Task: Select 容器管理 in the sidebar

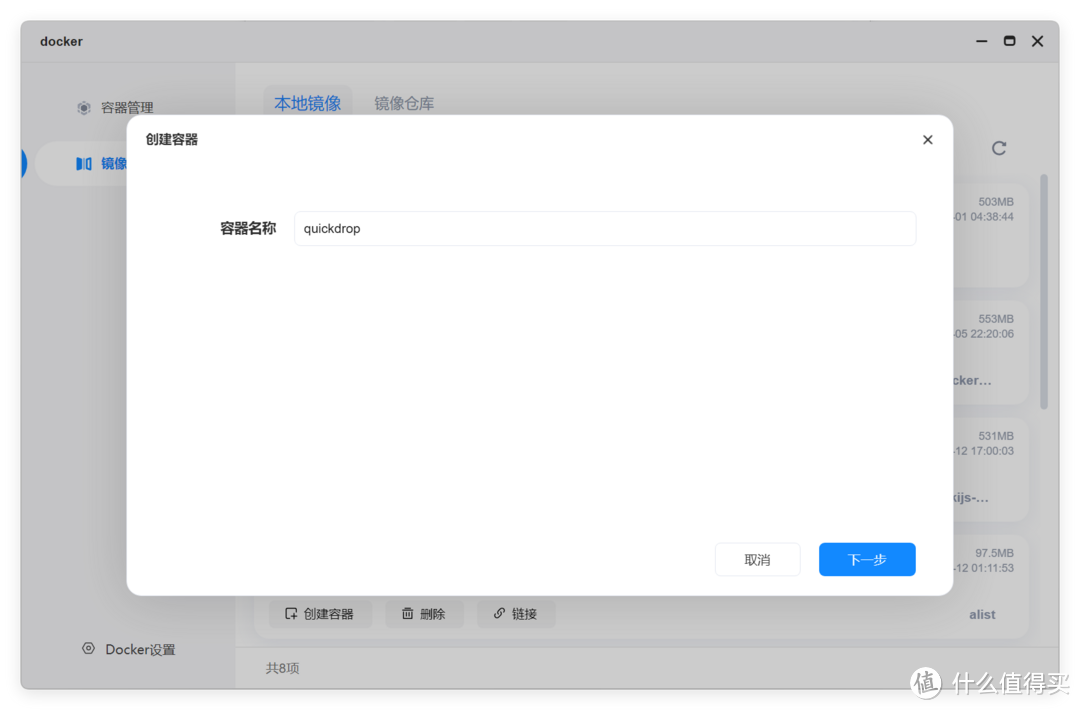Action: click(120, 107)
